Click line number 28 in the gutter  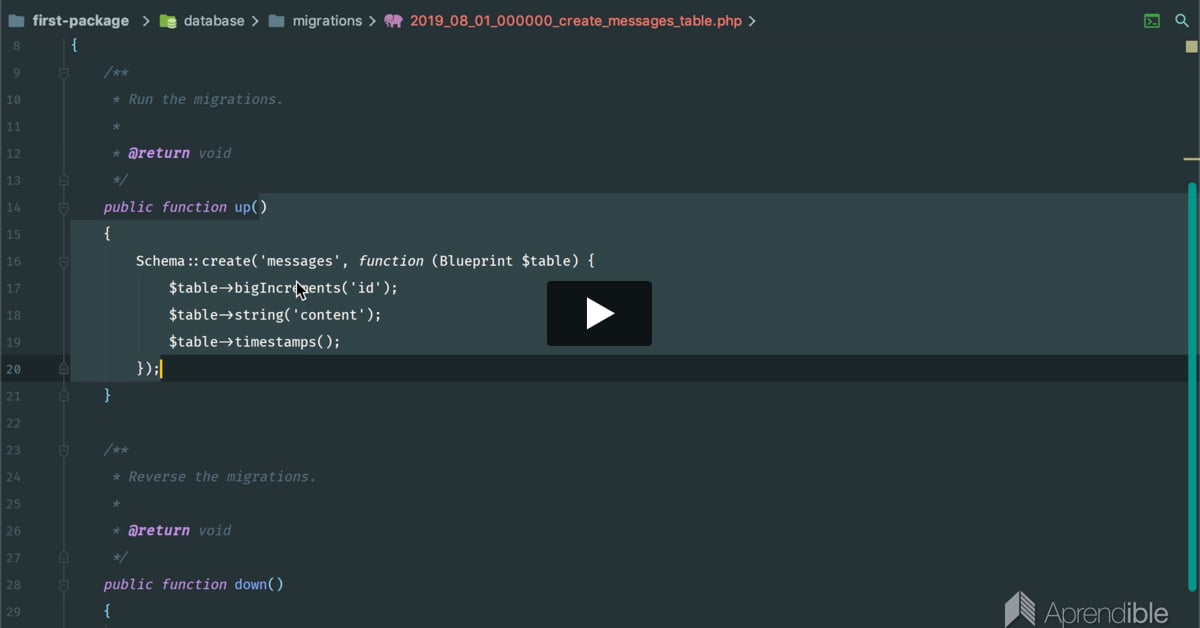pos(13,585)
